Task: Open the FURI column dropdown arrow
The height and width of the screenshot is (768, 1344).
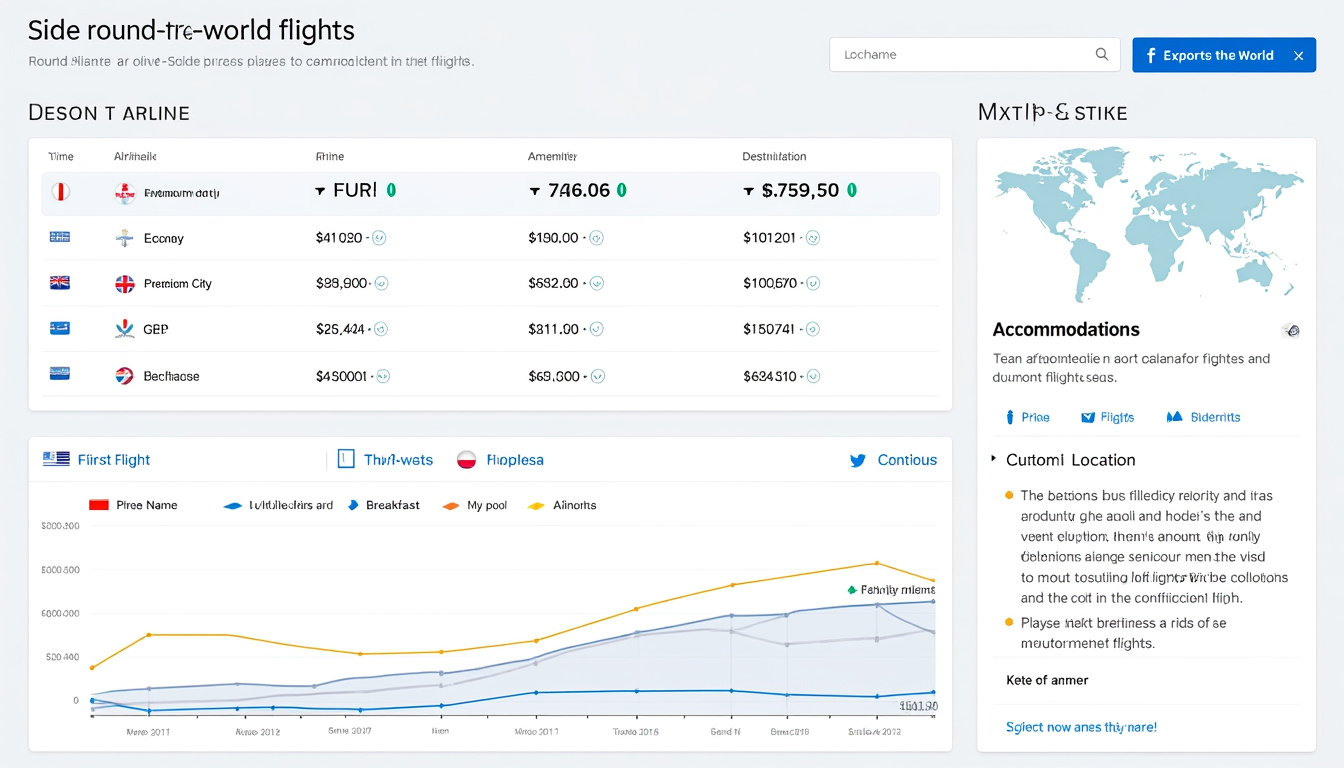Action: pyautogui.click(x=320, y=191)
